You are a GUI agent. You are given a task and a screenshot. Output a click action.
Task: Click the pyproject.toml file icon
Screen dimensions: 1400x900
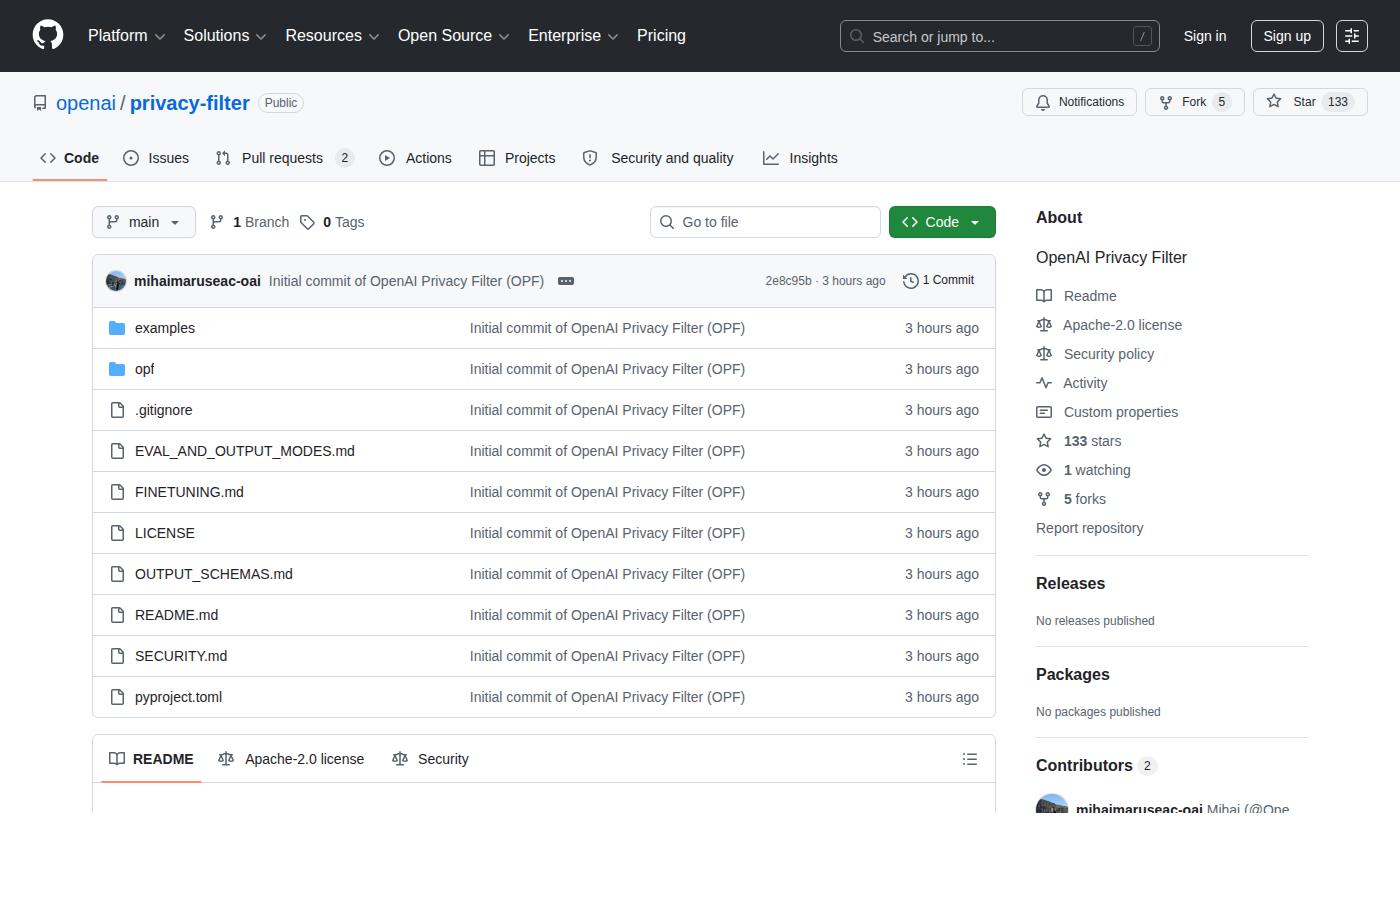click(x=117, y=697)
